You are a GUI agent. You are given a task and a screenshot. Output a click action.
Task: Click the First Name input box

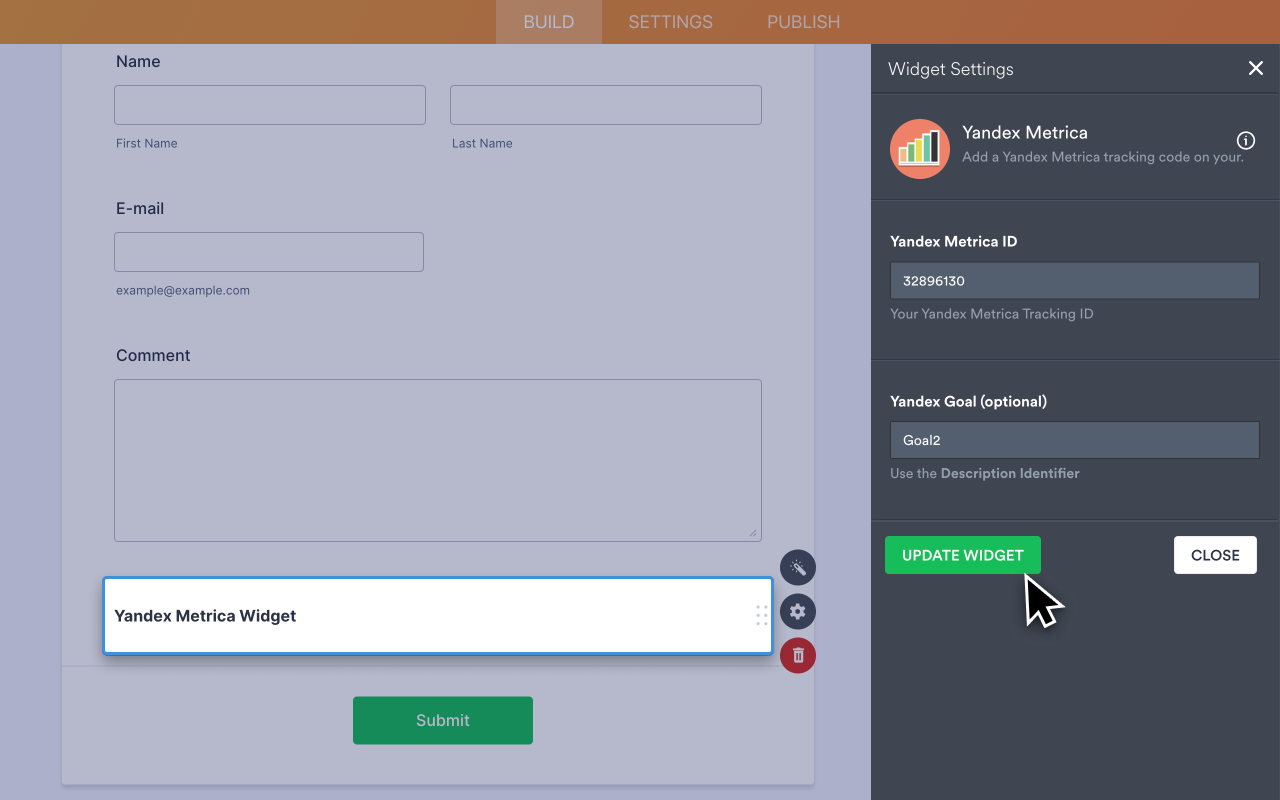[269, 104]
